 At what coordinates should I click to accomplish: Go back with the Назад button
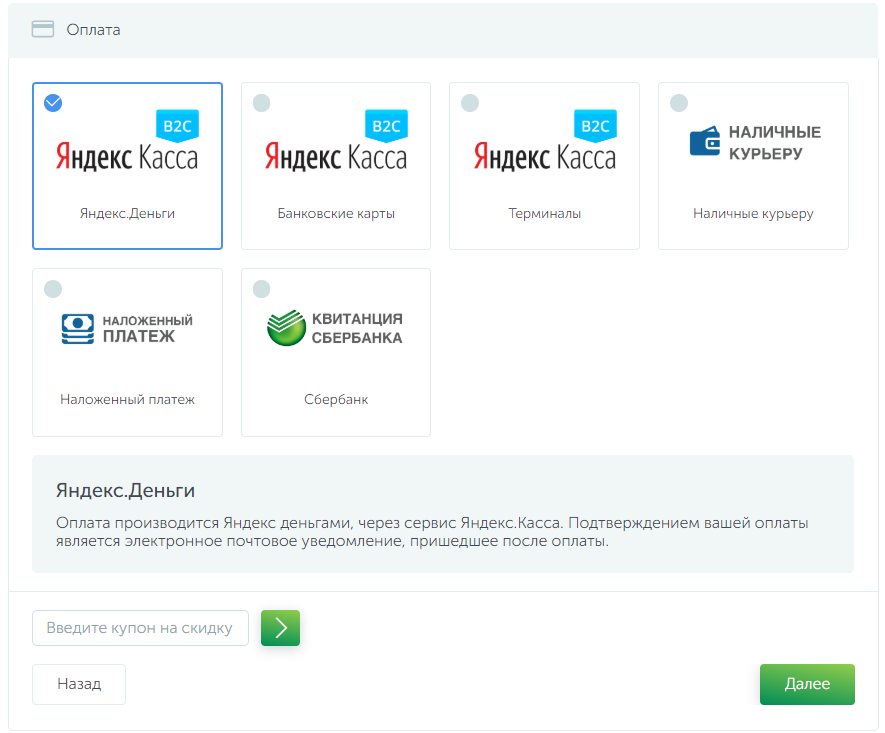point(79,684)
